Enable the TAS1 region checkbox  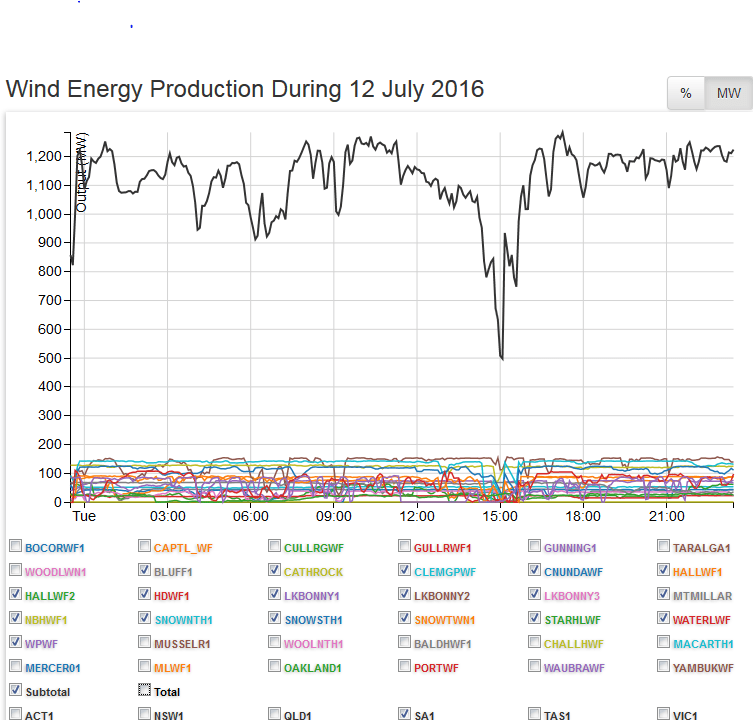tap(535, 714)
